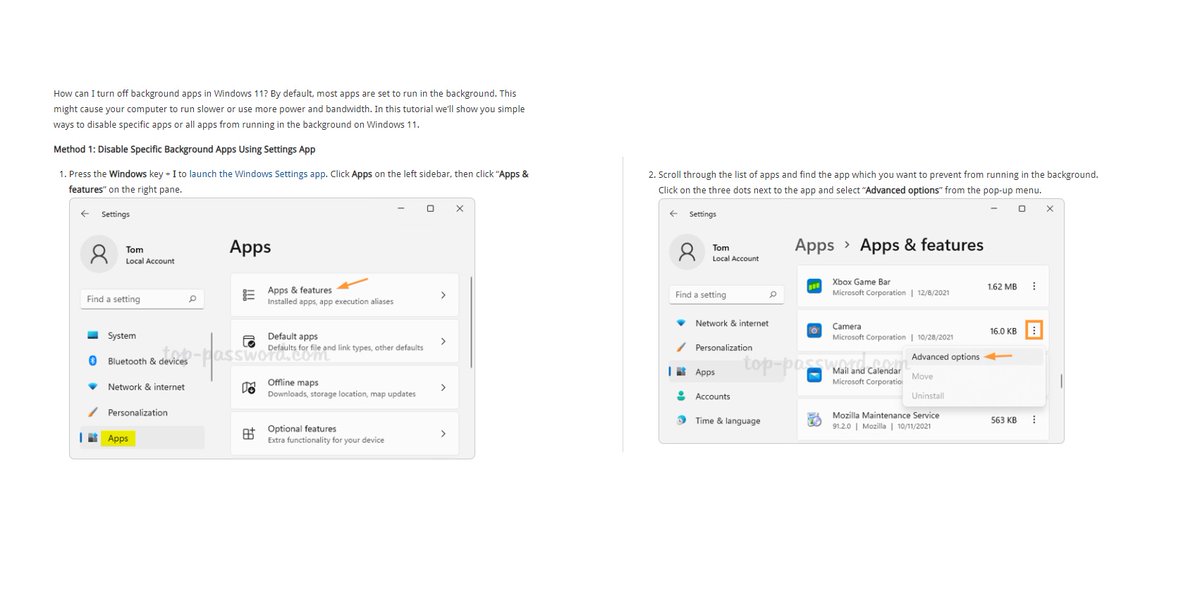Open Time & language settings
Screen dimensions: 1200x592
click(726, 420)
